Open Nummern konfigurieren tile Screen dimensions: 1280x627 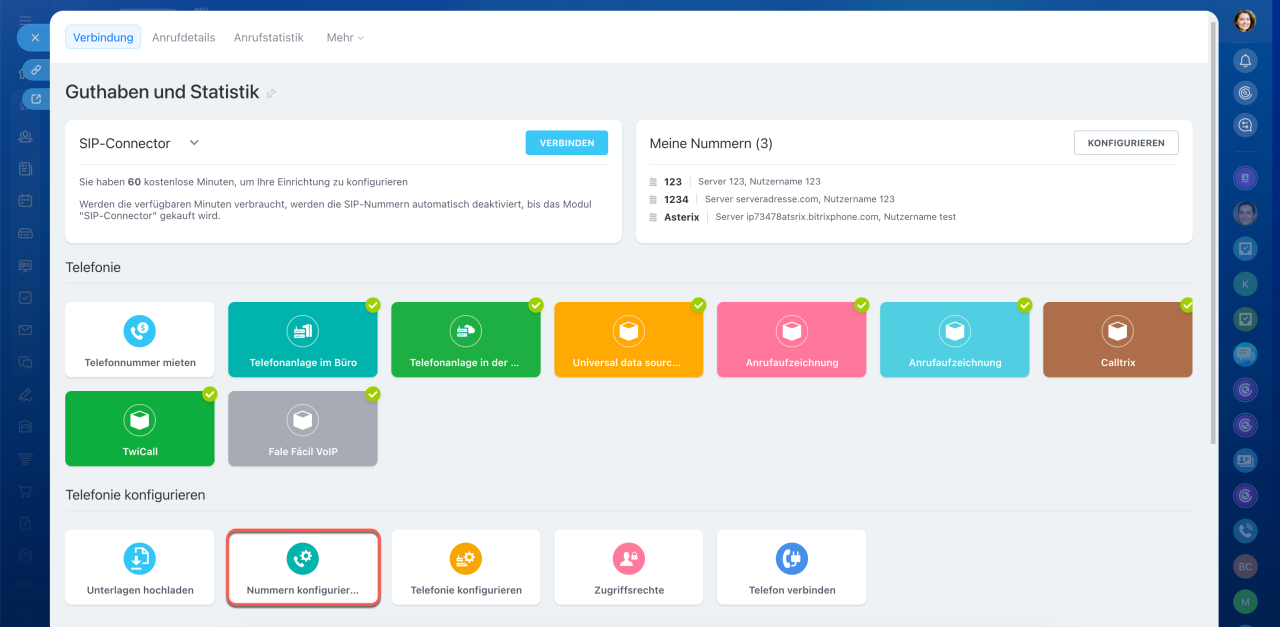tap(303, 567)
